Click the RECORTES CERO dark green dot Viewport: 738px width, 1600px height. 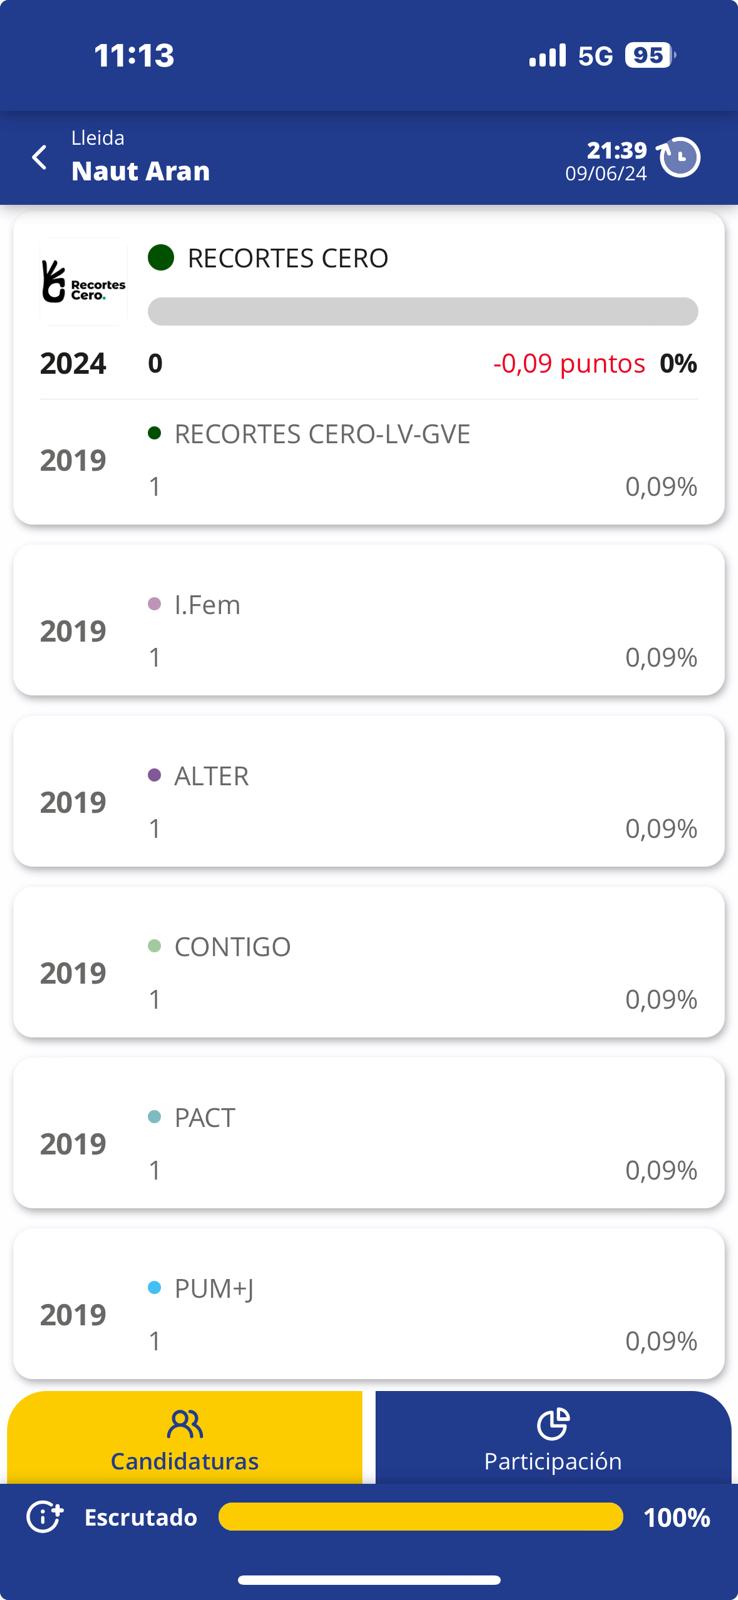pyautogui.click(x=161, y=258)
